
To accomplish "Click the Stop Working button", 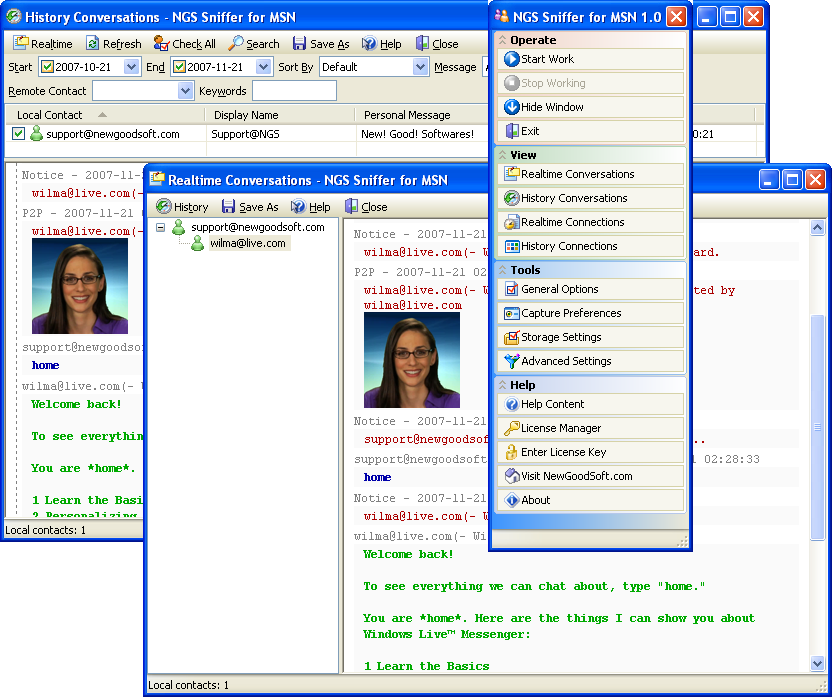I will pos(591,83).
